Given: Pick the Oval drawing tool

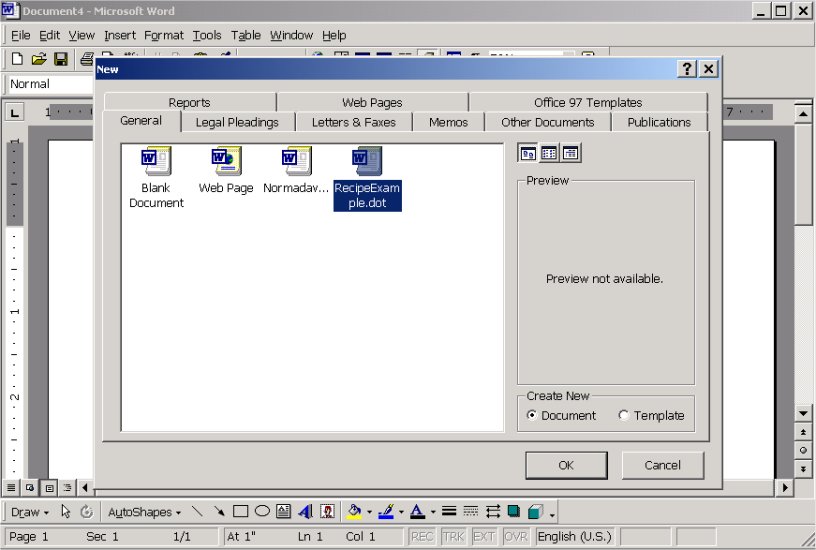Looking at the screenshot, I should click(262, 512).
